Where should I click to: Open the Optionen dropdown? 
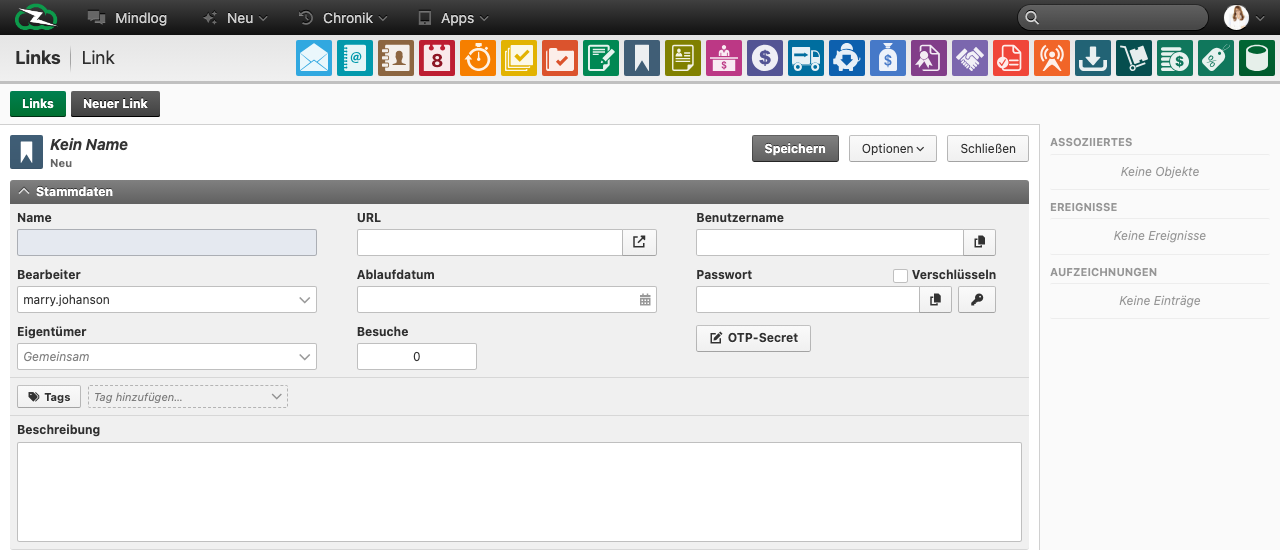[x=893, y=148]
